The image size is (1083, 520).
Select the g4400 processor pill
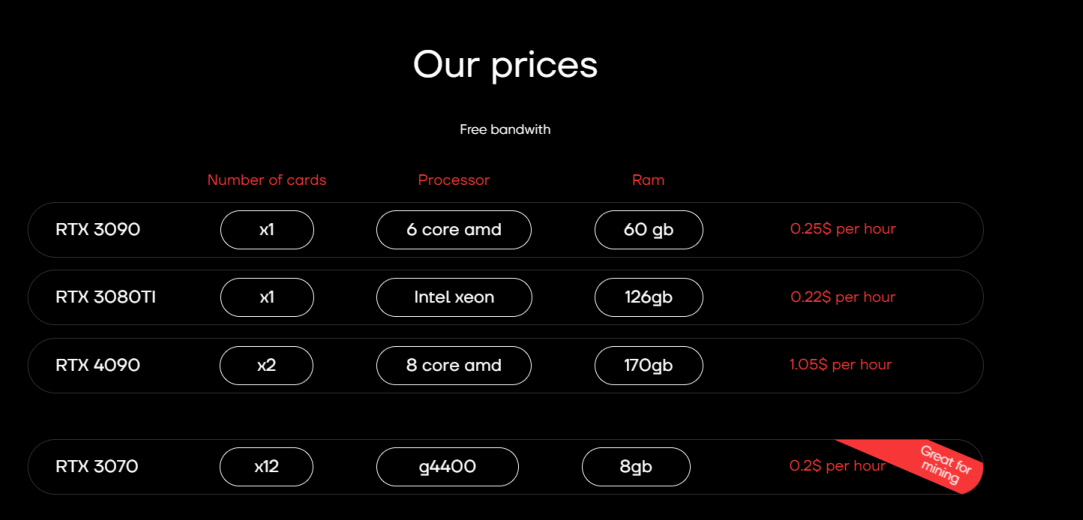click(x=447, y=467)
